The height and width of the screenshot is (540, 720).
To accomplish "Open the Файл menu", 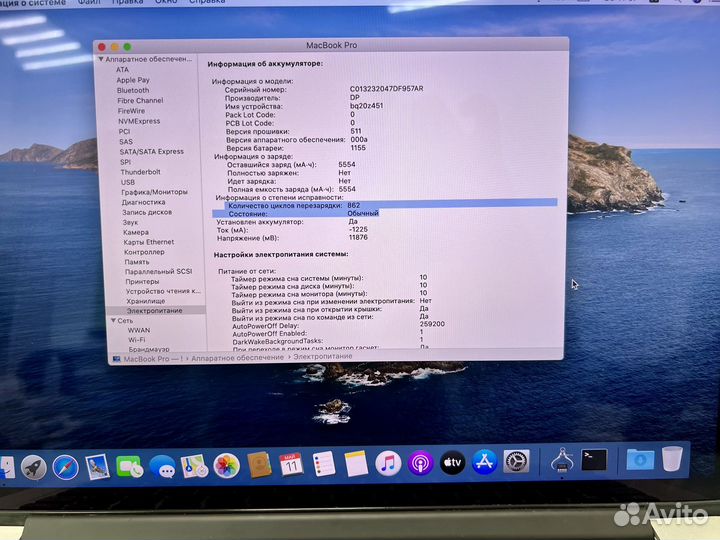I will tap(89, 2).
